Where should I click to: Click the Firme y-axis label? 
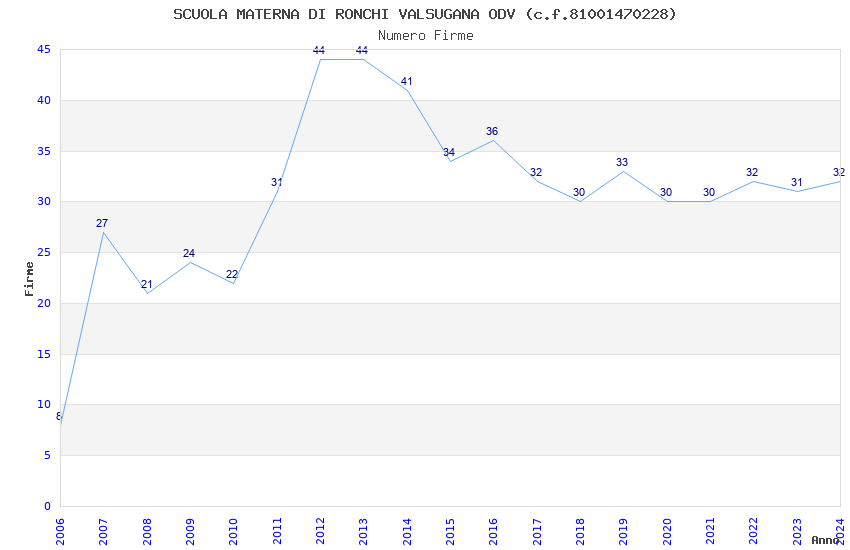click(29, 279)
